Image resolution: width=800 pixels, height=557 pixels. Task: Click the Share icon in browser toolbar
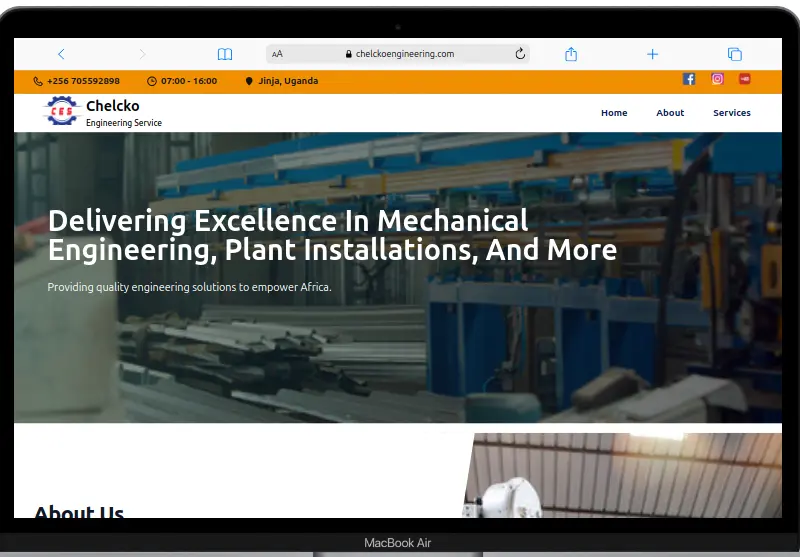pos(571,54)
